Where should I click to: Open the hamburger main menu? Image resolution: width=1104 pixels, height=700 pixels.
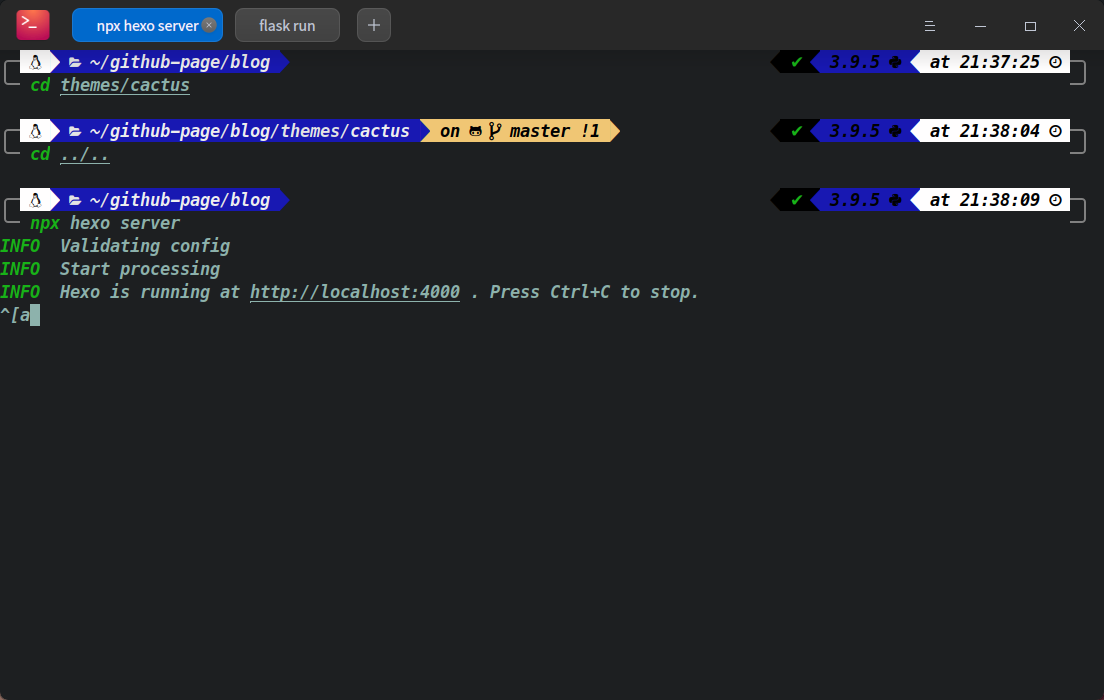[930, 25]
